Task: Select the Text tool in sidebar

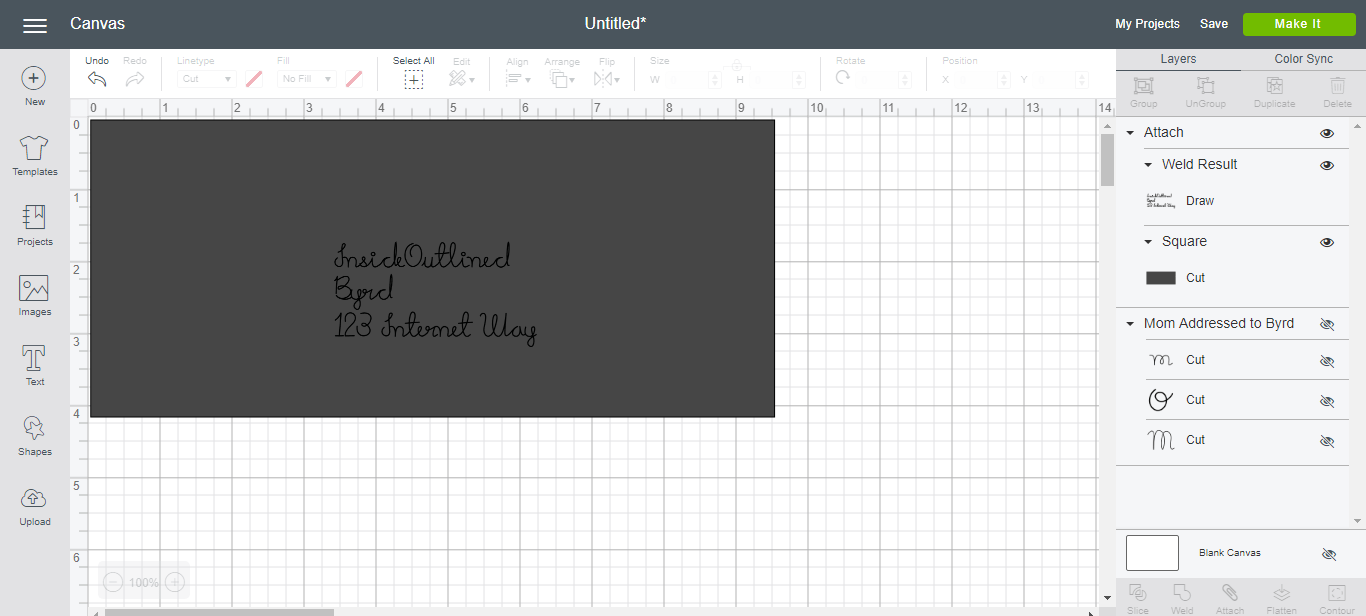Action: (x=33, y=363)
